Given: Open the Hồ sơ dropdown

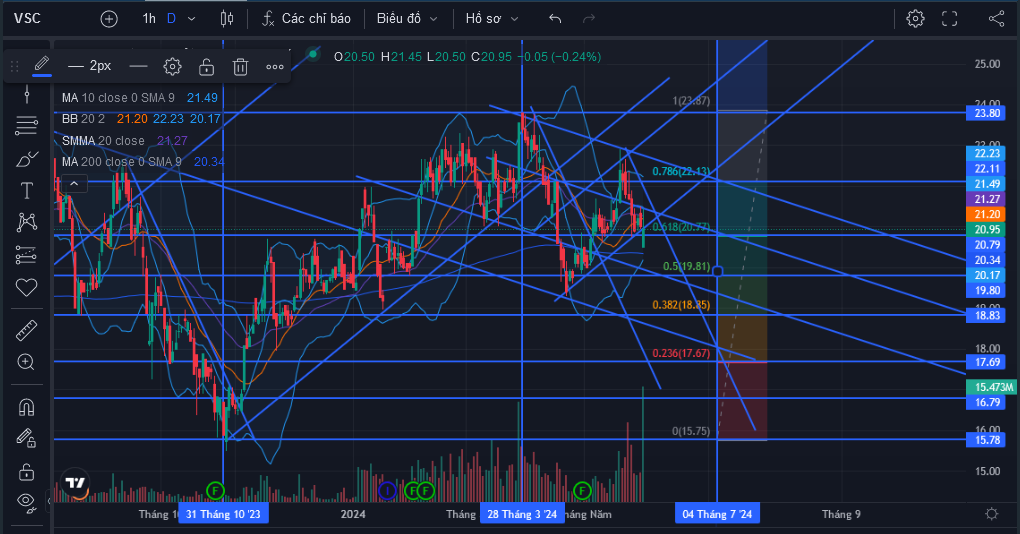Looking at the screenshot, I should [x=492, y=19].
